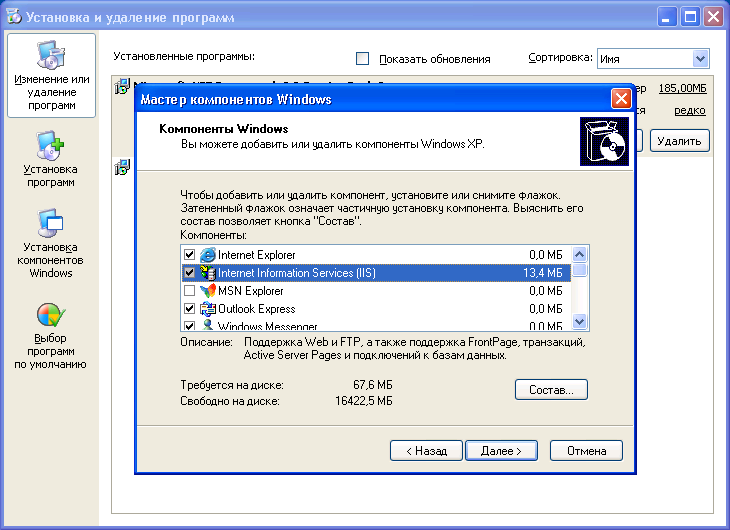Uncheck Internet Information Services (IIS)
Image resolution: width=730 pixels, height=530 pixels.
pyautogui.click(x=189, y=272)
